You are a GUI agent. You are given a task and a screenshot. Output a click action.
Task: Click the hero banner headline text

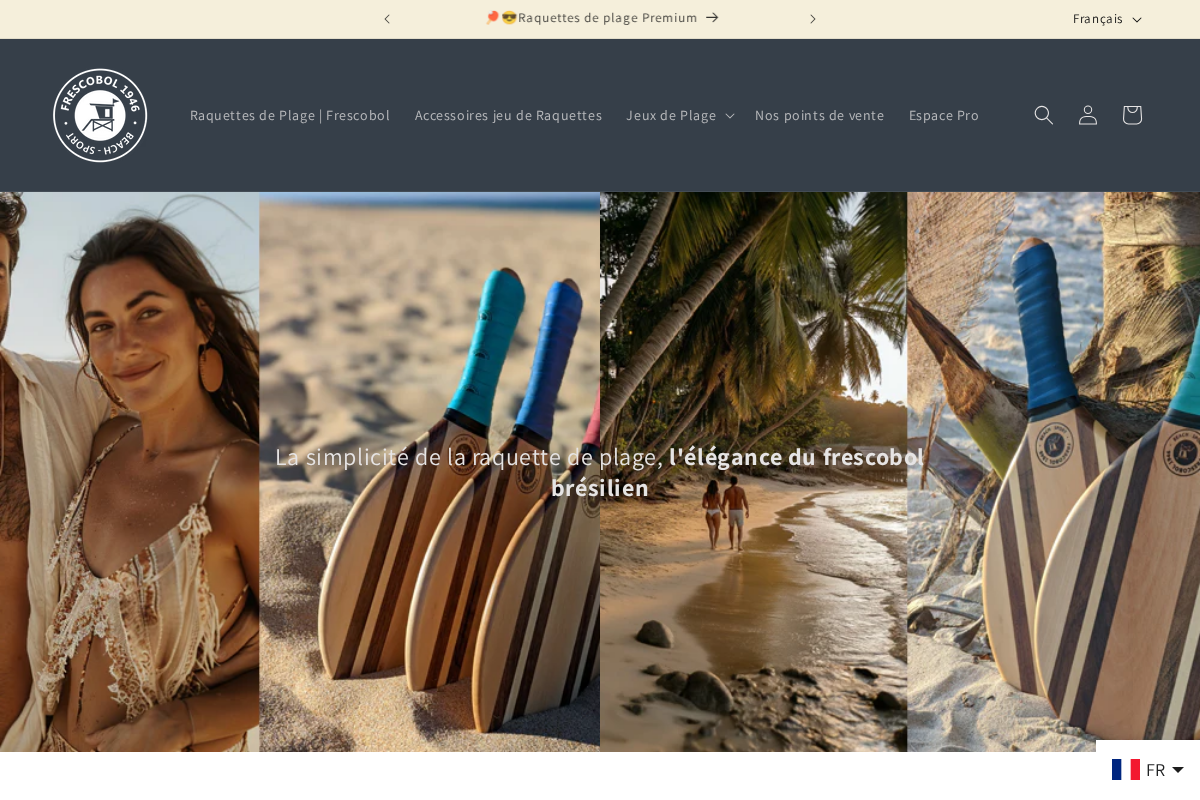point(600,471)
